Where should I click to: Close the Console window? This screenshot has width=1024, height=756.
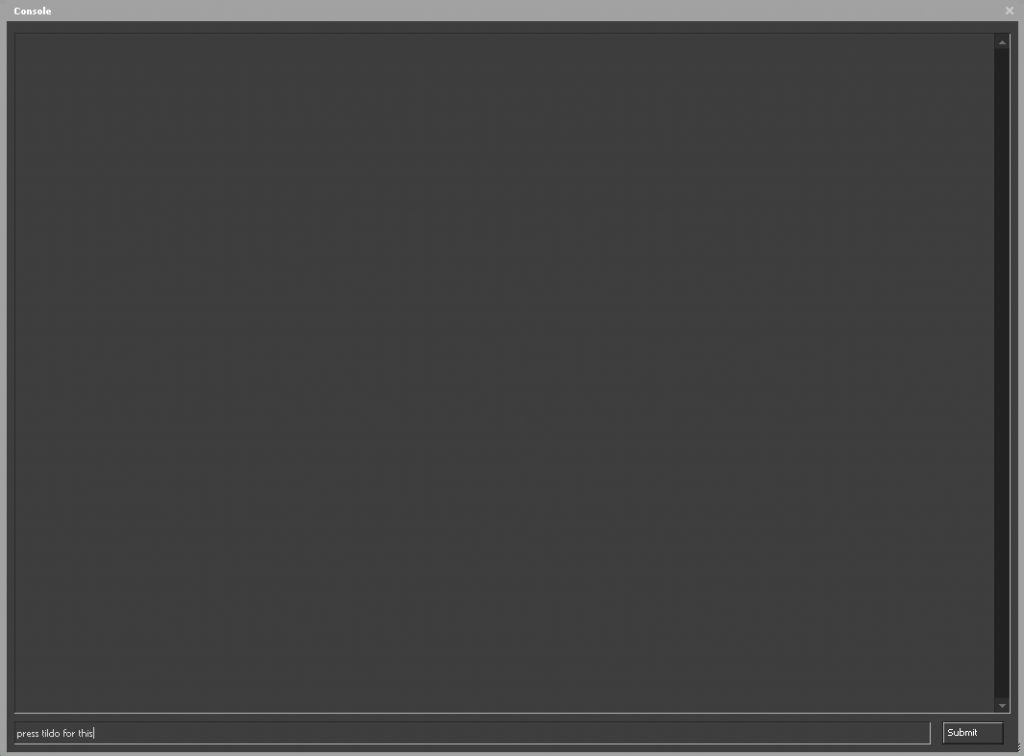(1009, 10)
